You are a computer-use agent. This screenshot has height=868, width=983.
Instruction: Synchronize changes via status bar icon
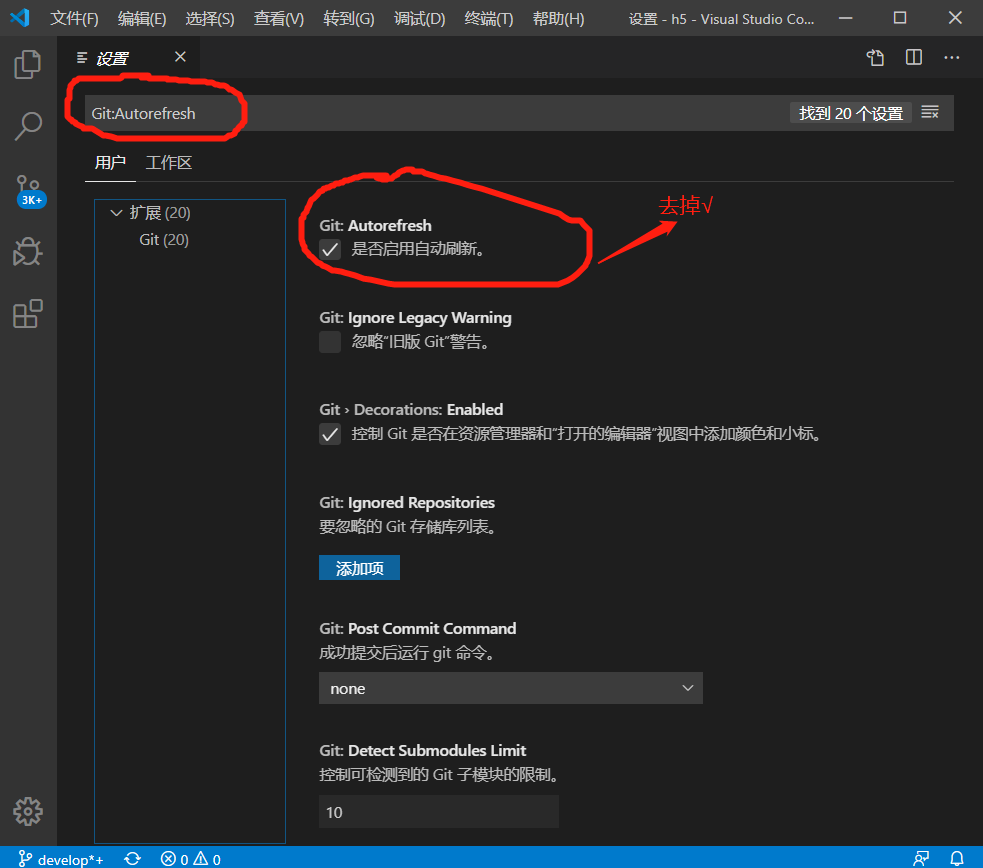[132, 859]
